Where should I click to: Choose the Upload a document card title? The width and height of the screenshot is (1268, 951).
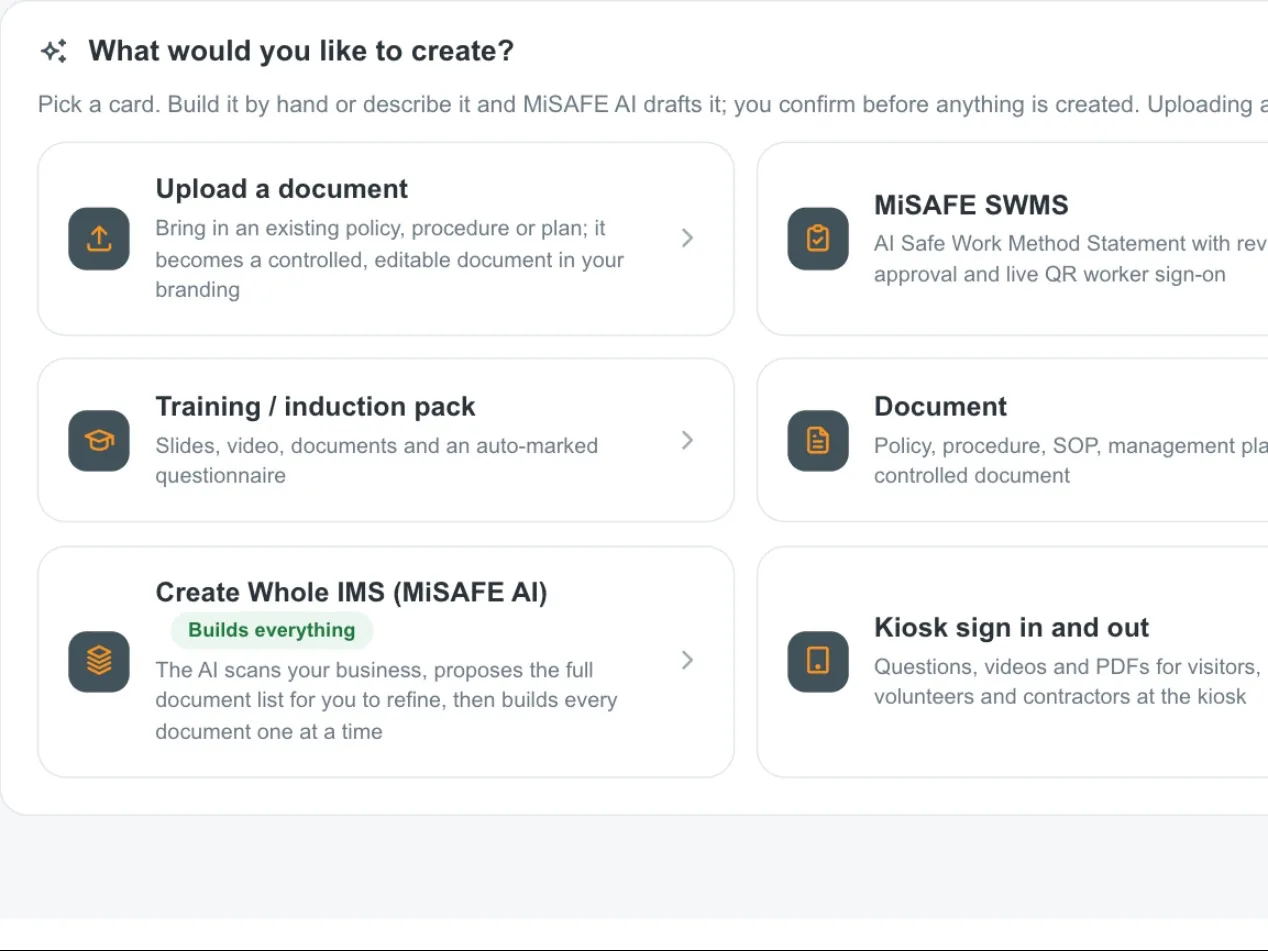pyautogui.click(x=282, y=189)
